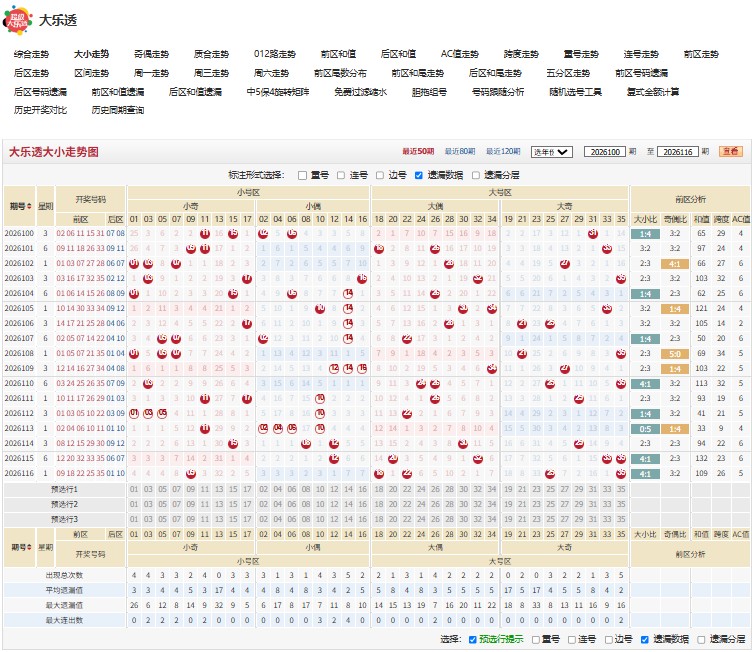This screenshot has height=652, width=752.
Task: Go to 前区走势
Action: tap(701, 54)
